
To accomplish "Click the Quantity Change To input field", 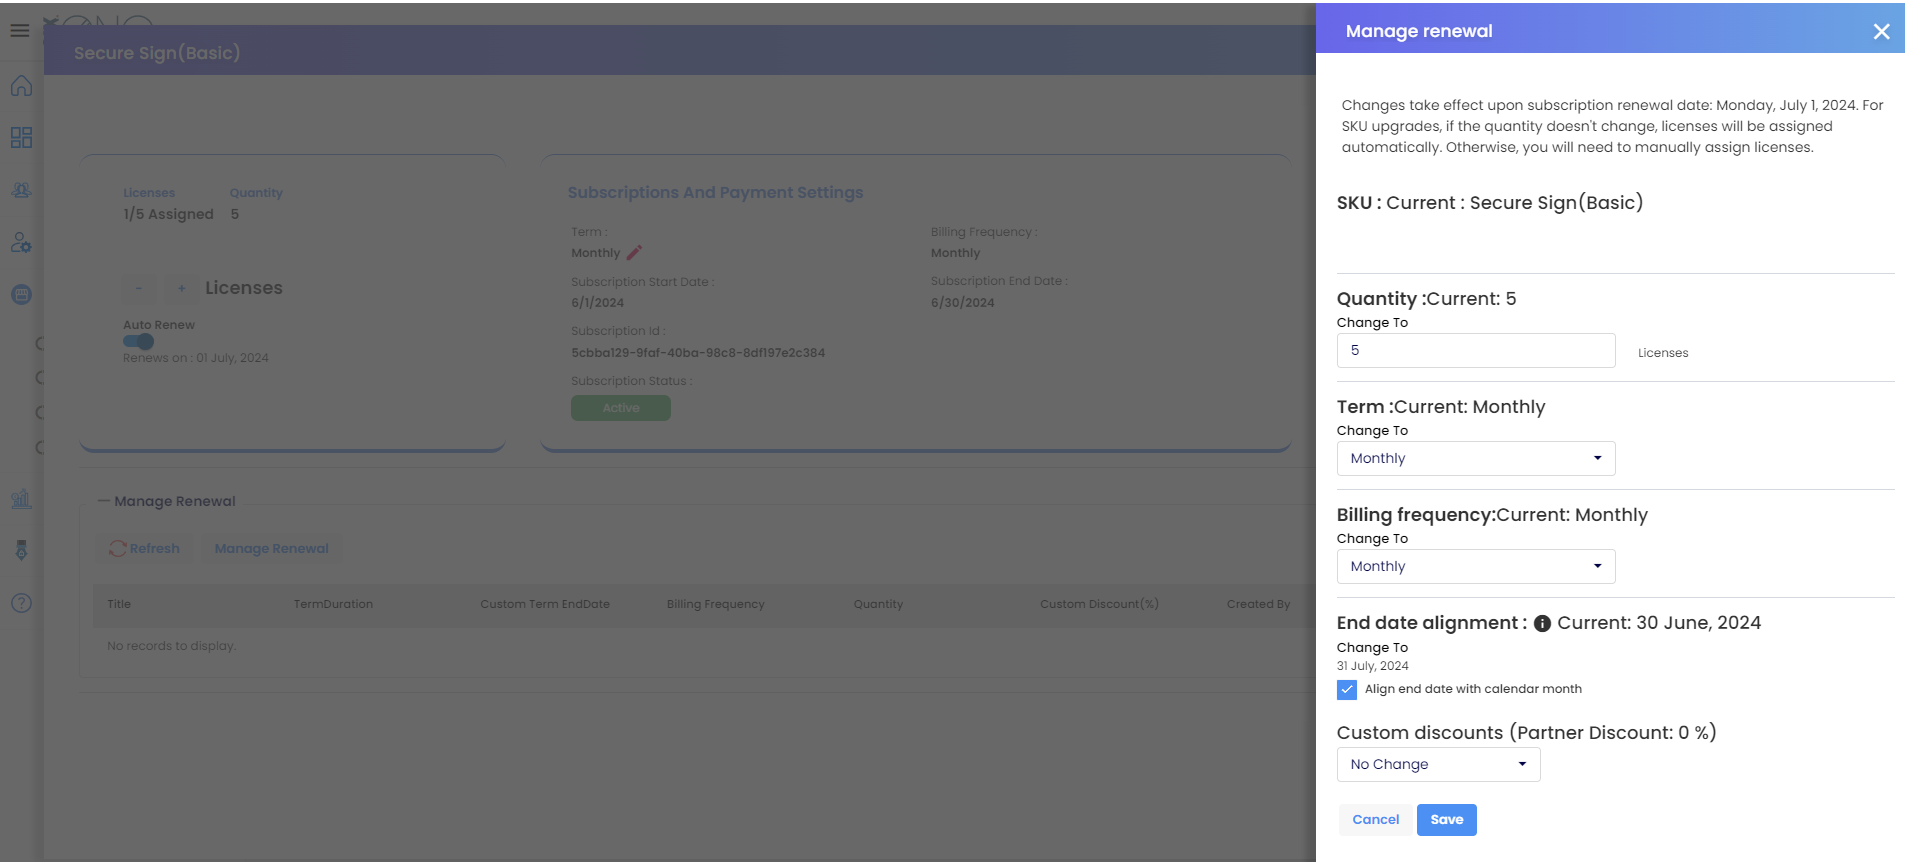I will pos(1476,350).
